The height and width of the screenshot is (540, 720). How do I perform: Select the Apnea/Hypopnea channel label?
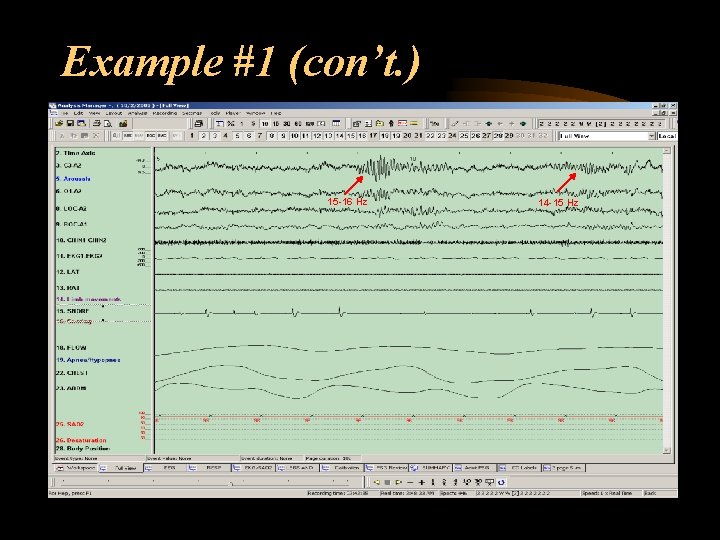[88, 360]
